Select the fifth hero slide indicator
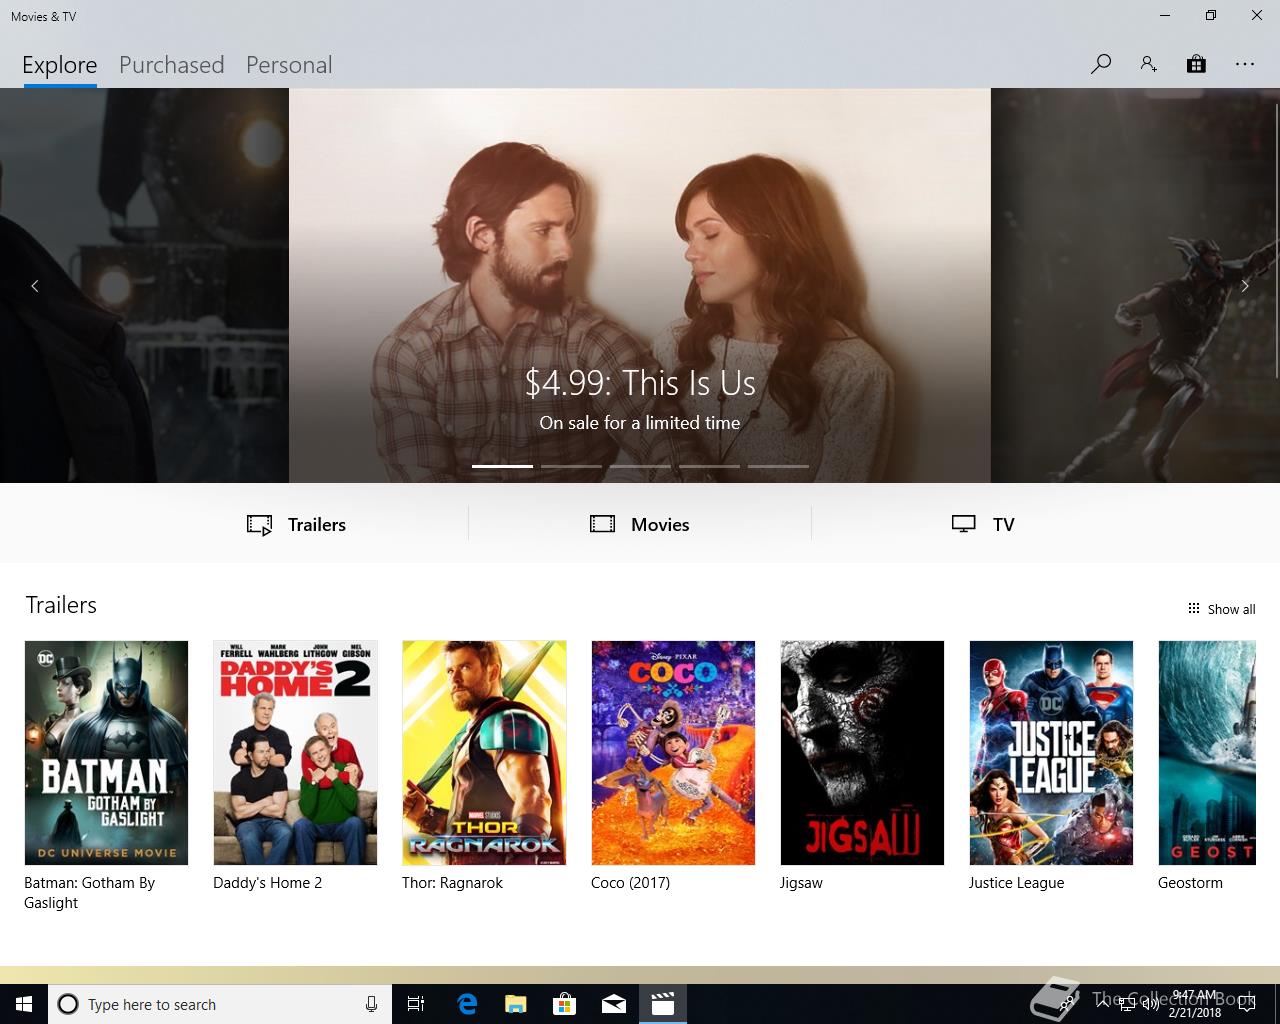Viewport: 1280px width, 1024px height. 778,466
